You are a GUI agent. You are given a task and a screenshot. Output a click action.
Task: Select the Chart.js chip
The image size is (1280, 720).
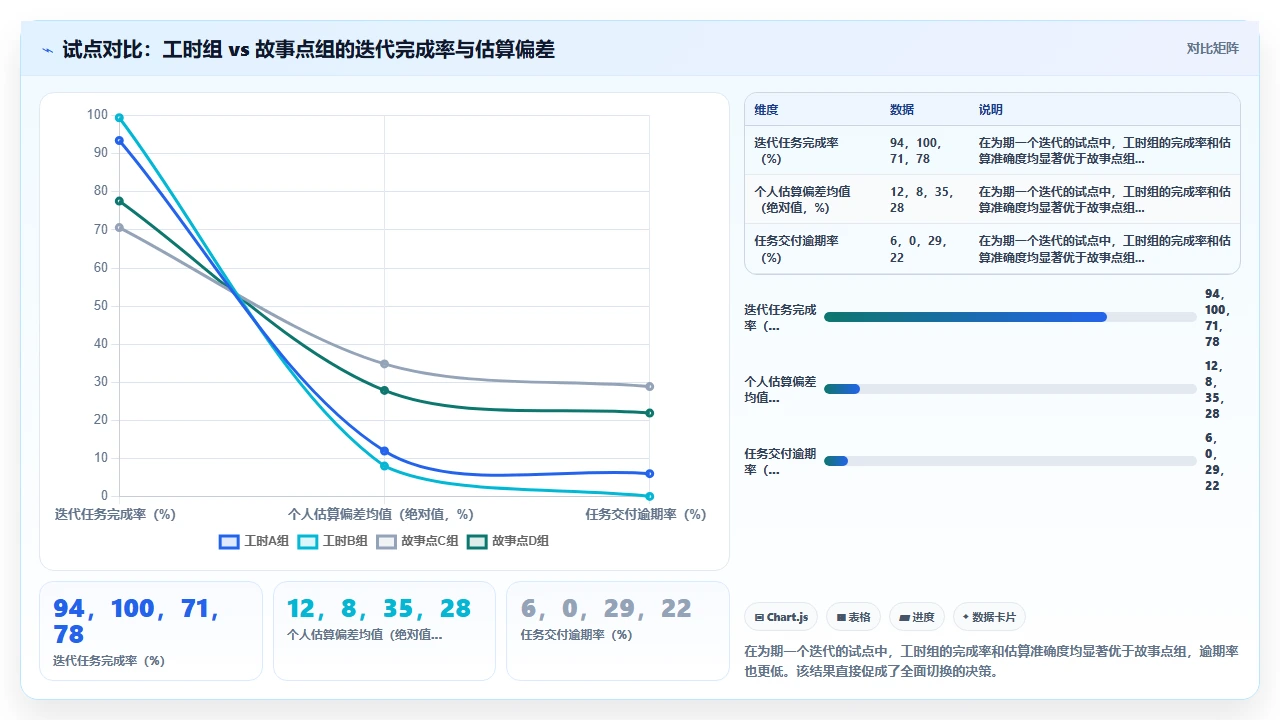782,617
